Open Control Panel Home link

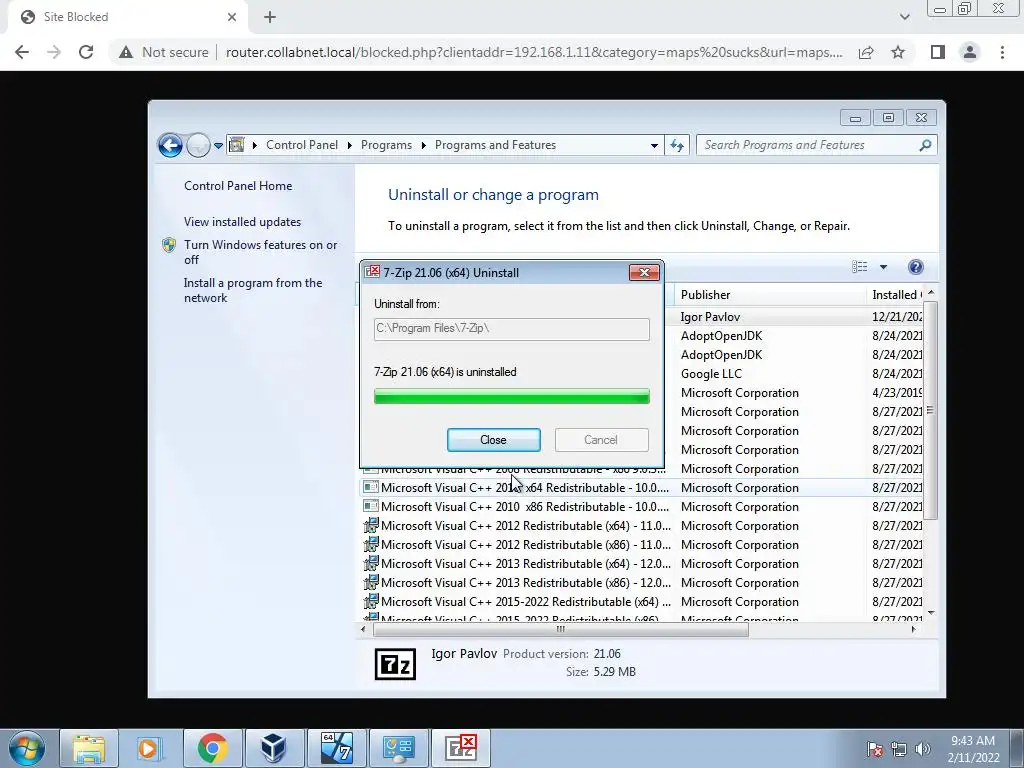pyautogui.click(x=238, y=186)
